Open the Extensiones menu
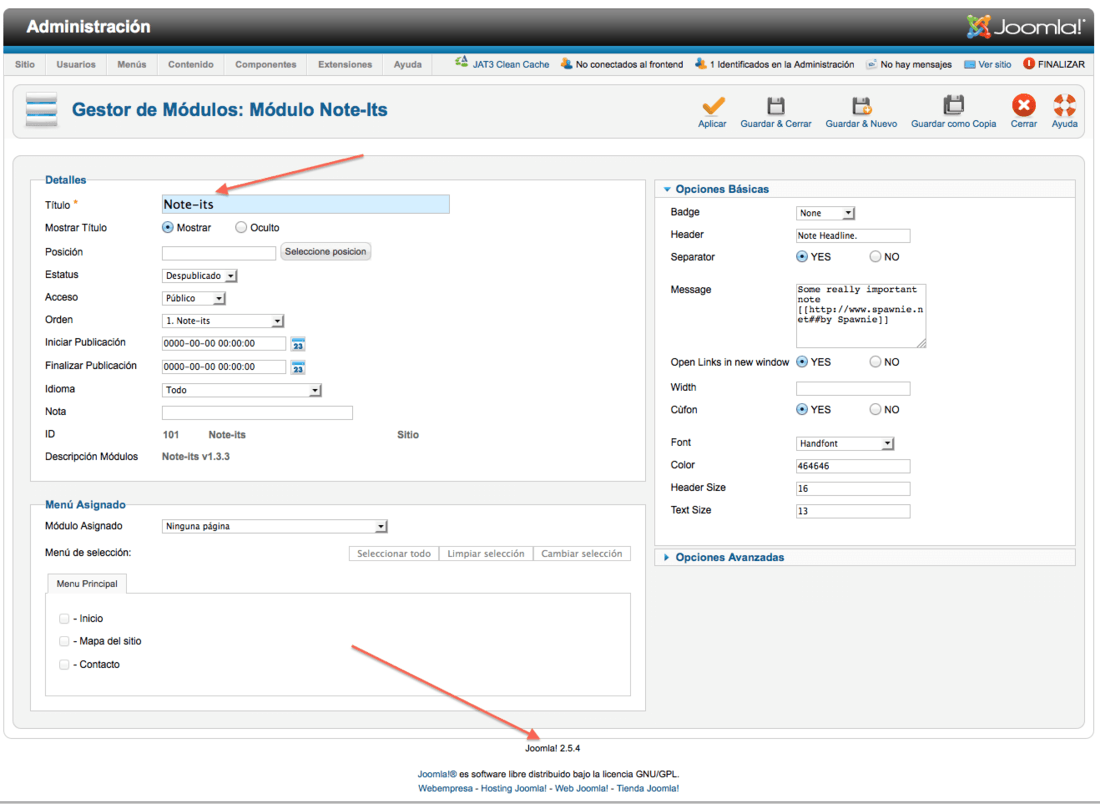This screenshot has height=804, width=1100. [345, 64]
